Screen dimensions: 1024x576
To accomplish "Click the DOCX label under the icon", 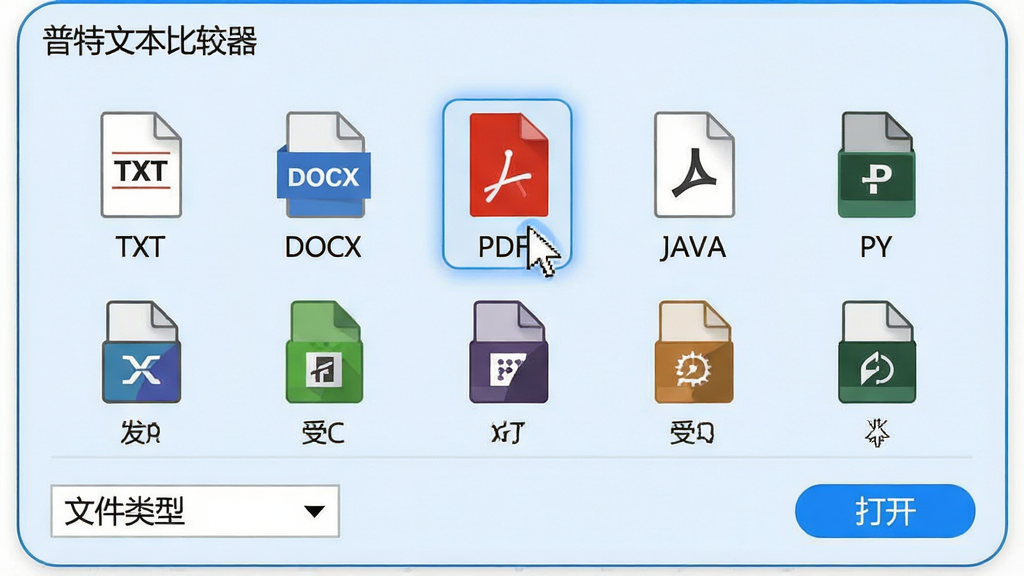I will (323, 247).
